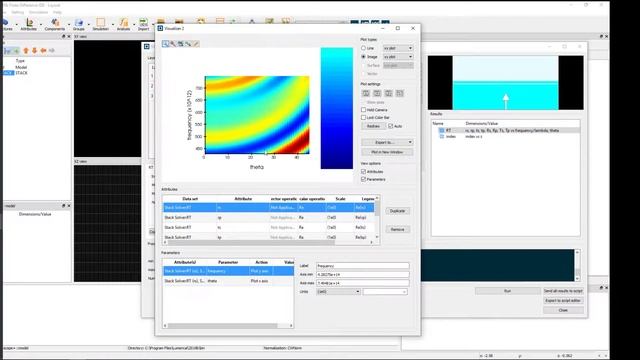640x360 pixels.
Task: Select the frequency parameter row
Action: pyautogui.click(x=228, y=271)
